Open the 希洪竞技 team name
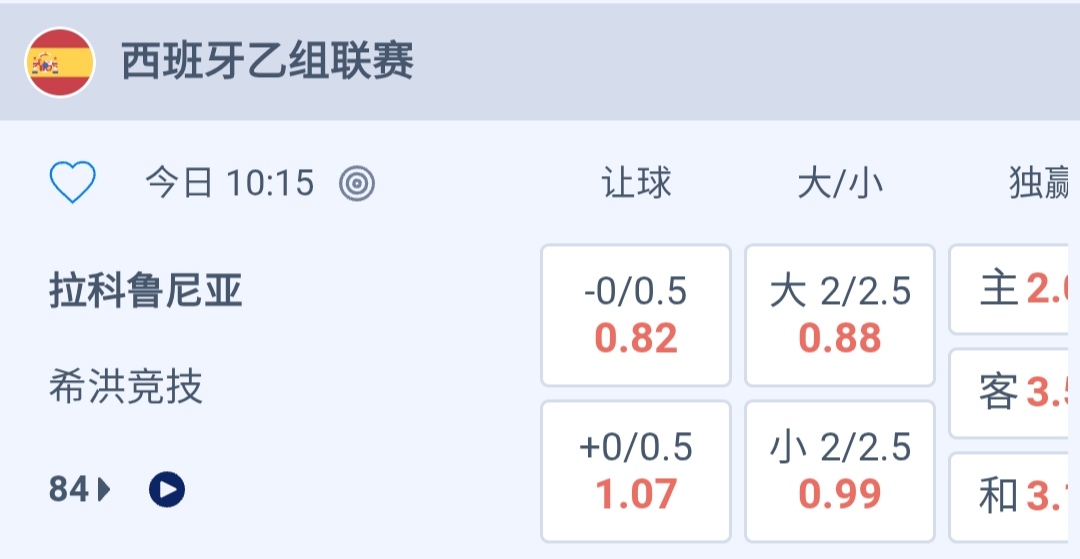The width and height of the screenshot is (1080, 559). click(x=126, y=386)
